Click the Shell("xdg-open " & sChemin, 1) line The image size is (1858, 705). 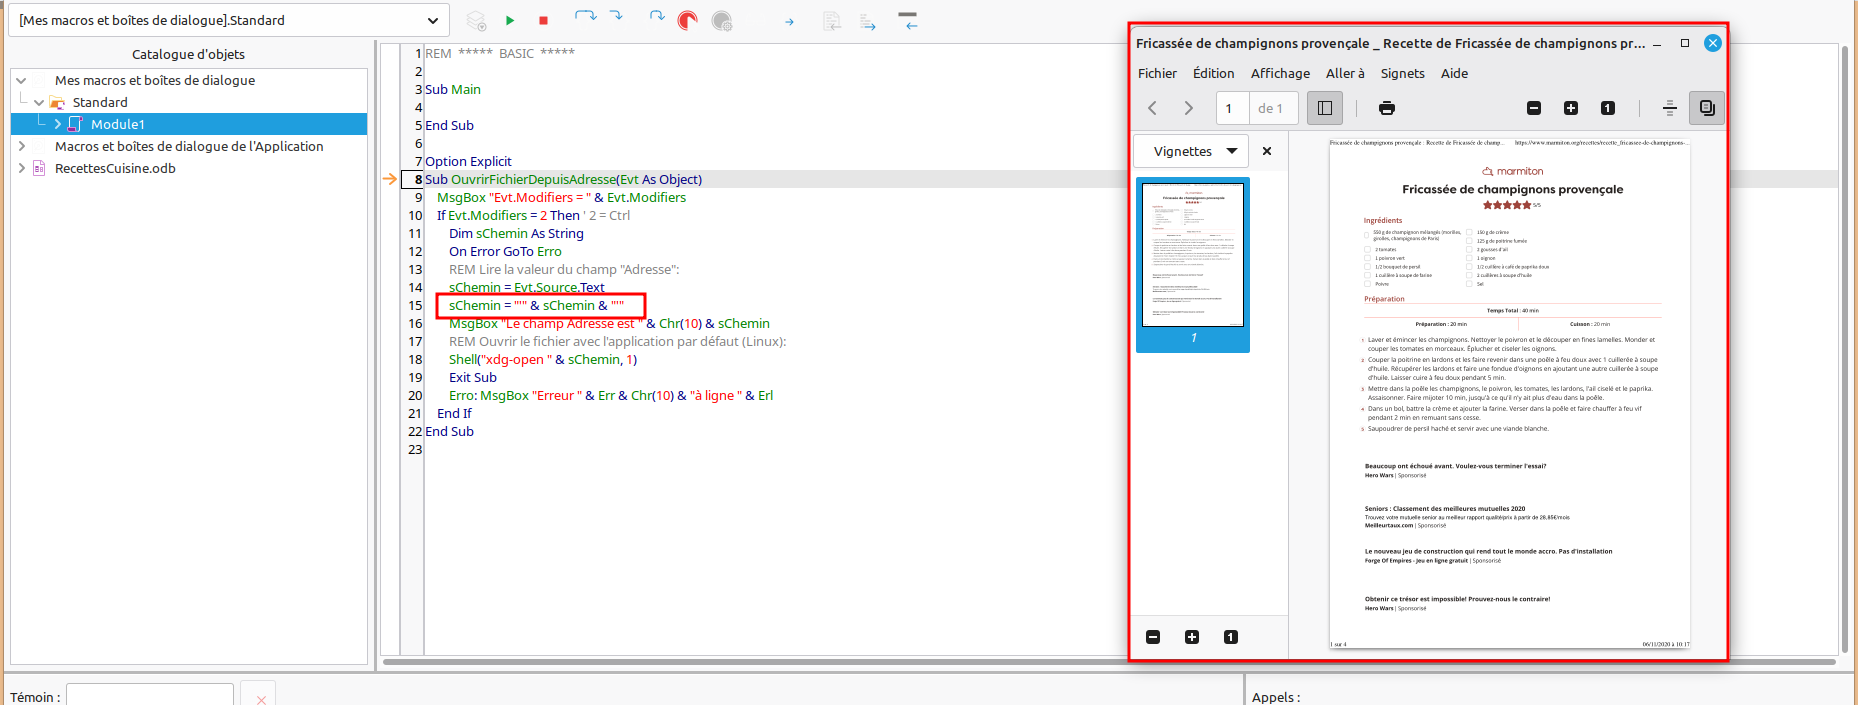(543, 359)
